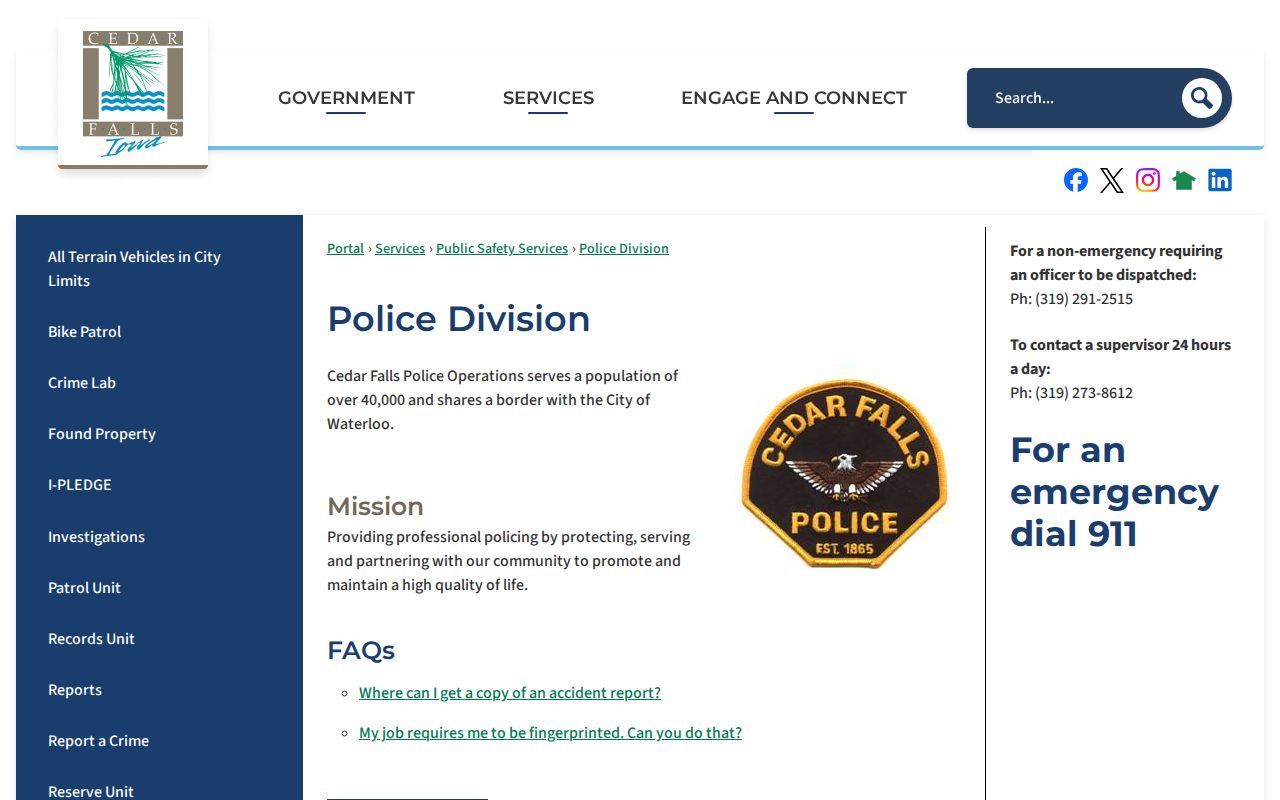Open the Nextdoor house icon
The height and width of the screenshot is (800, 1280).
coord(1184,180)
